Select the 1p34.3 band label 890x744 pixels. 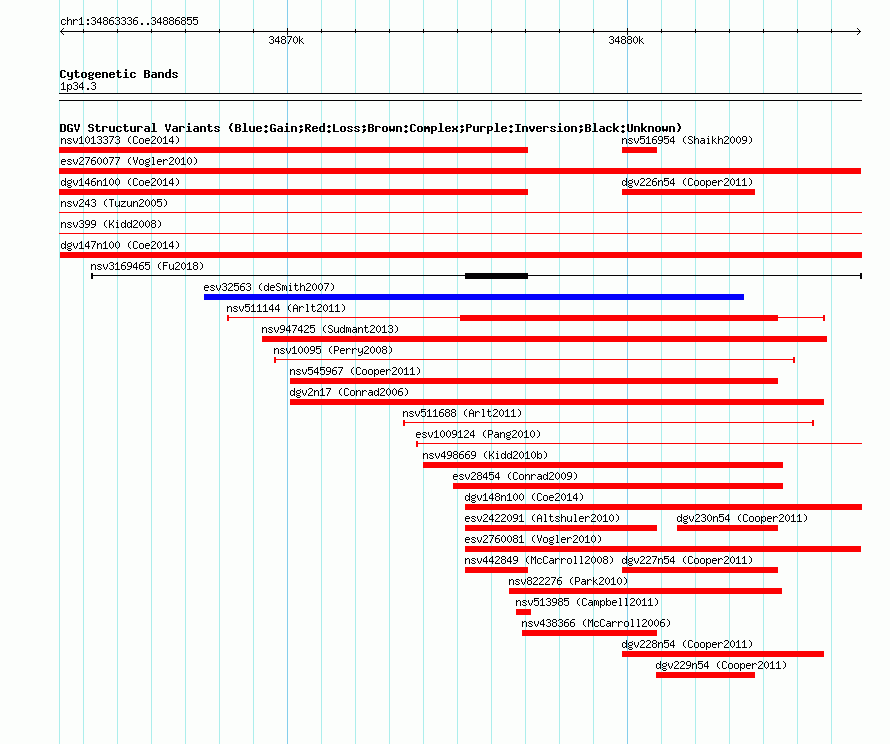[78, 86]
